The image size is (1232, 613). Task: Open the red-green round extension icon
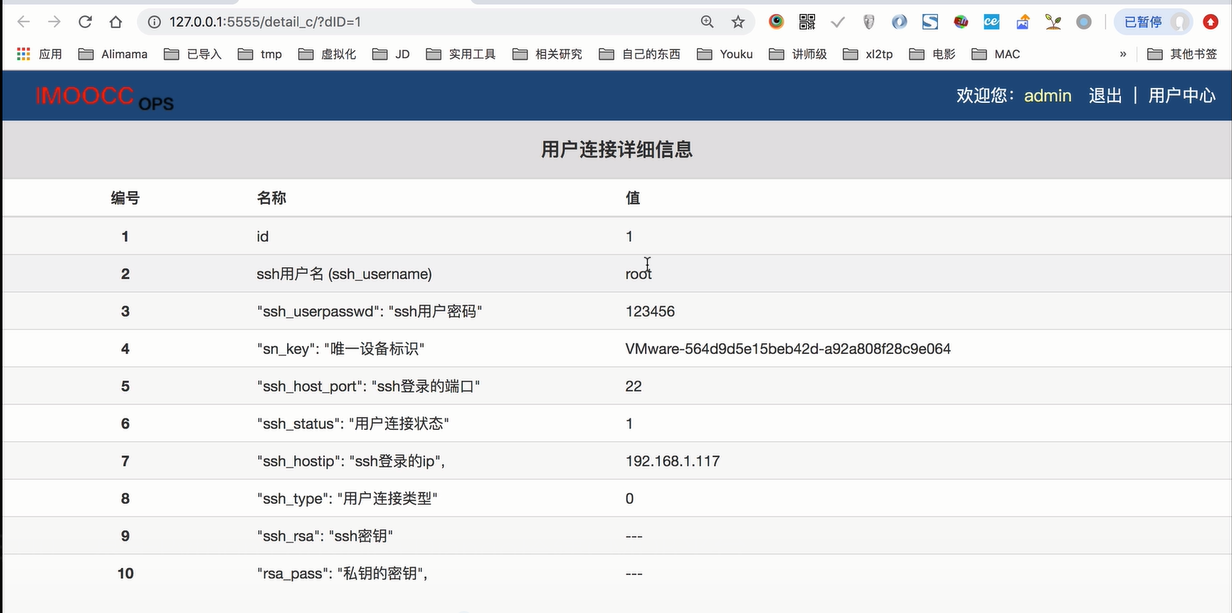(x=961, y=21)
